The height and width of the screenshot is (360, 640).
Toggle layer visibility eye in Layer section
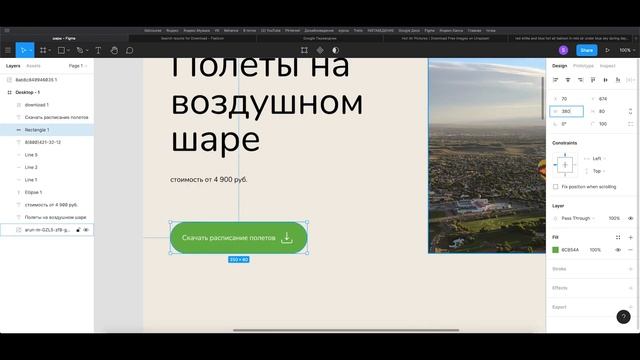tap(631, 218)
